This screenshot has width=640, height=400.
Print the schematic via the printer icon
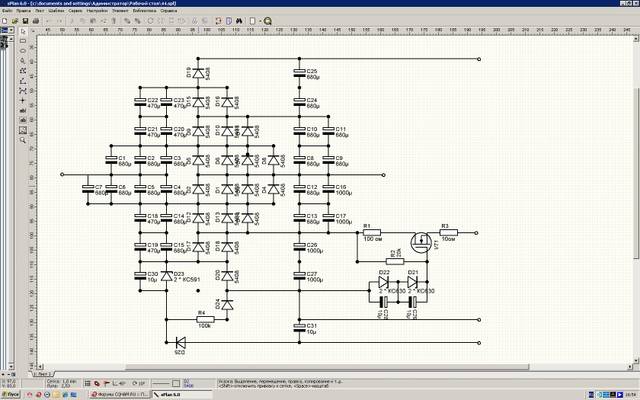tap(36, 21)
